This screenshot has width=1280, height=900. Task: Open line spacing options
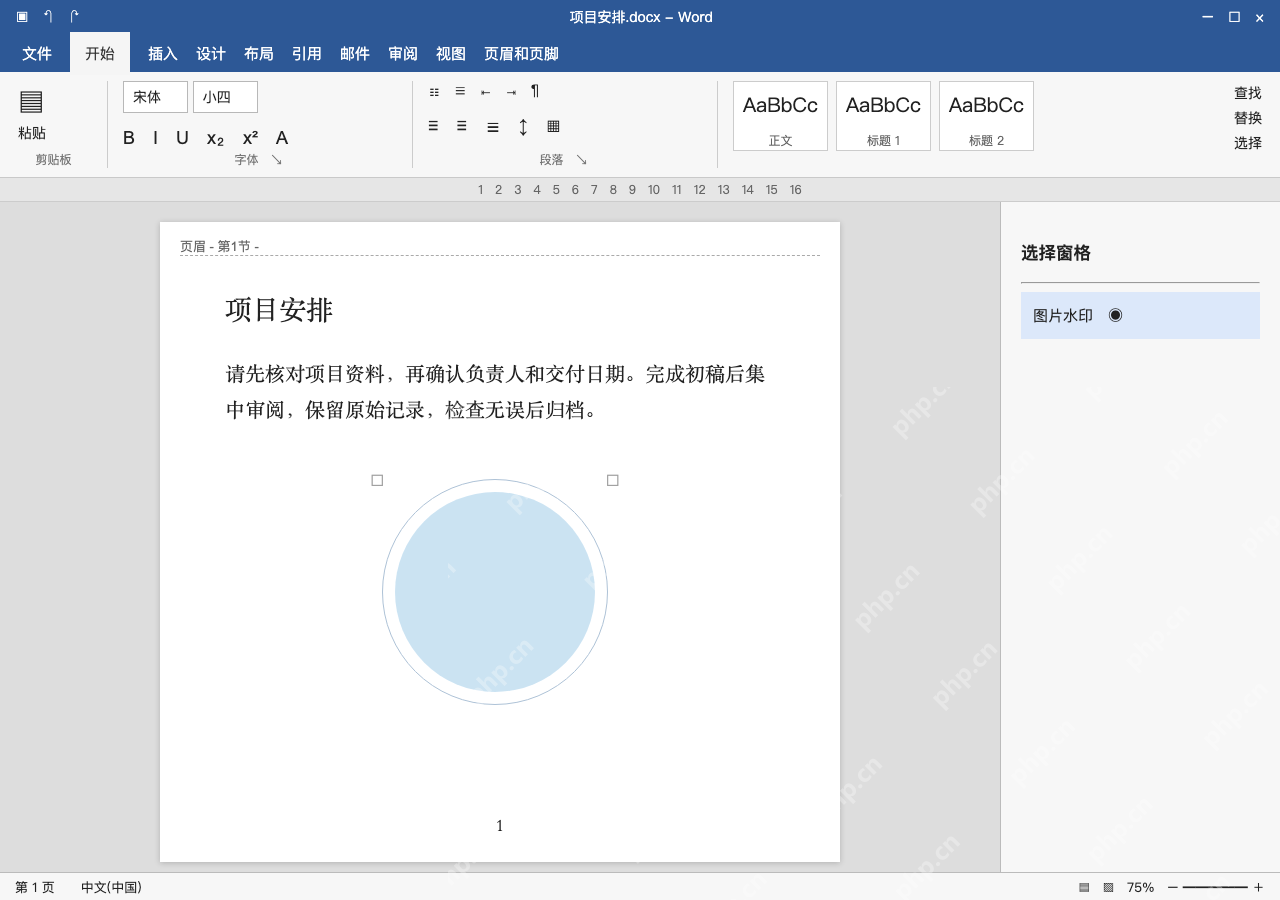523,127
